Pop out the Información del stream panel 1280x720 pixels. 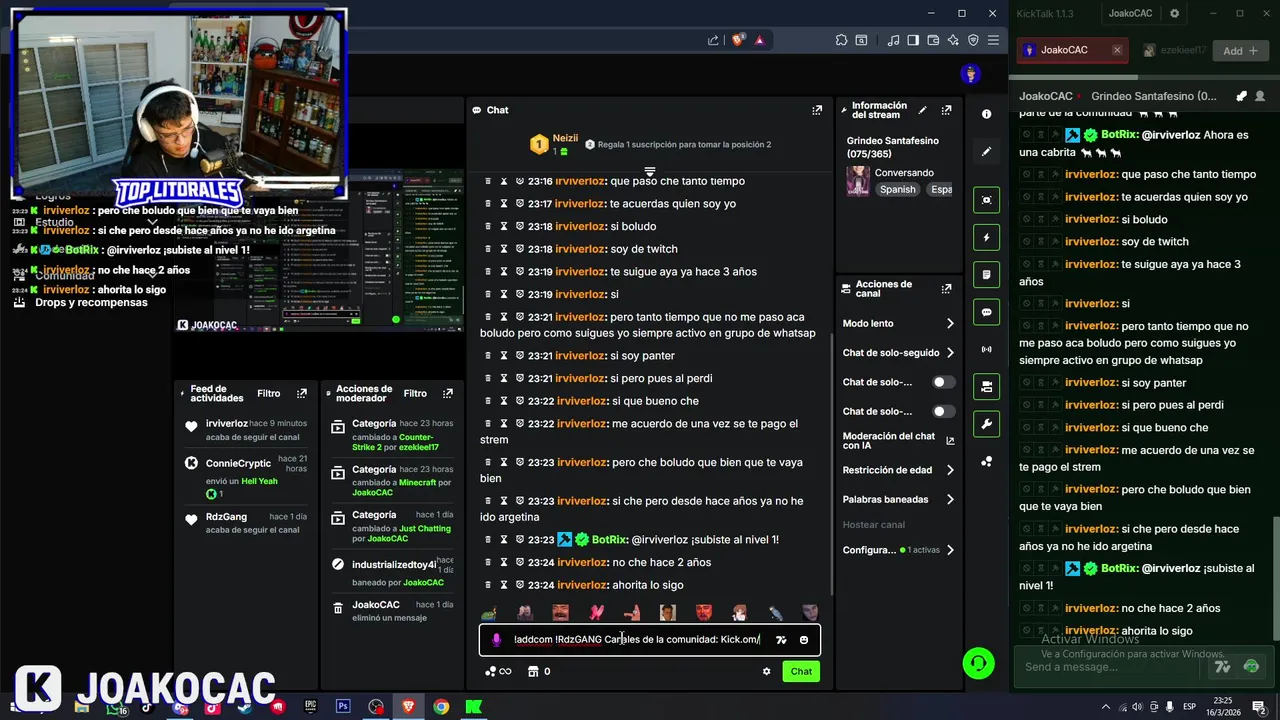click(x=946, y=110)
